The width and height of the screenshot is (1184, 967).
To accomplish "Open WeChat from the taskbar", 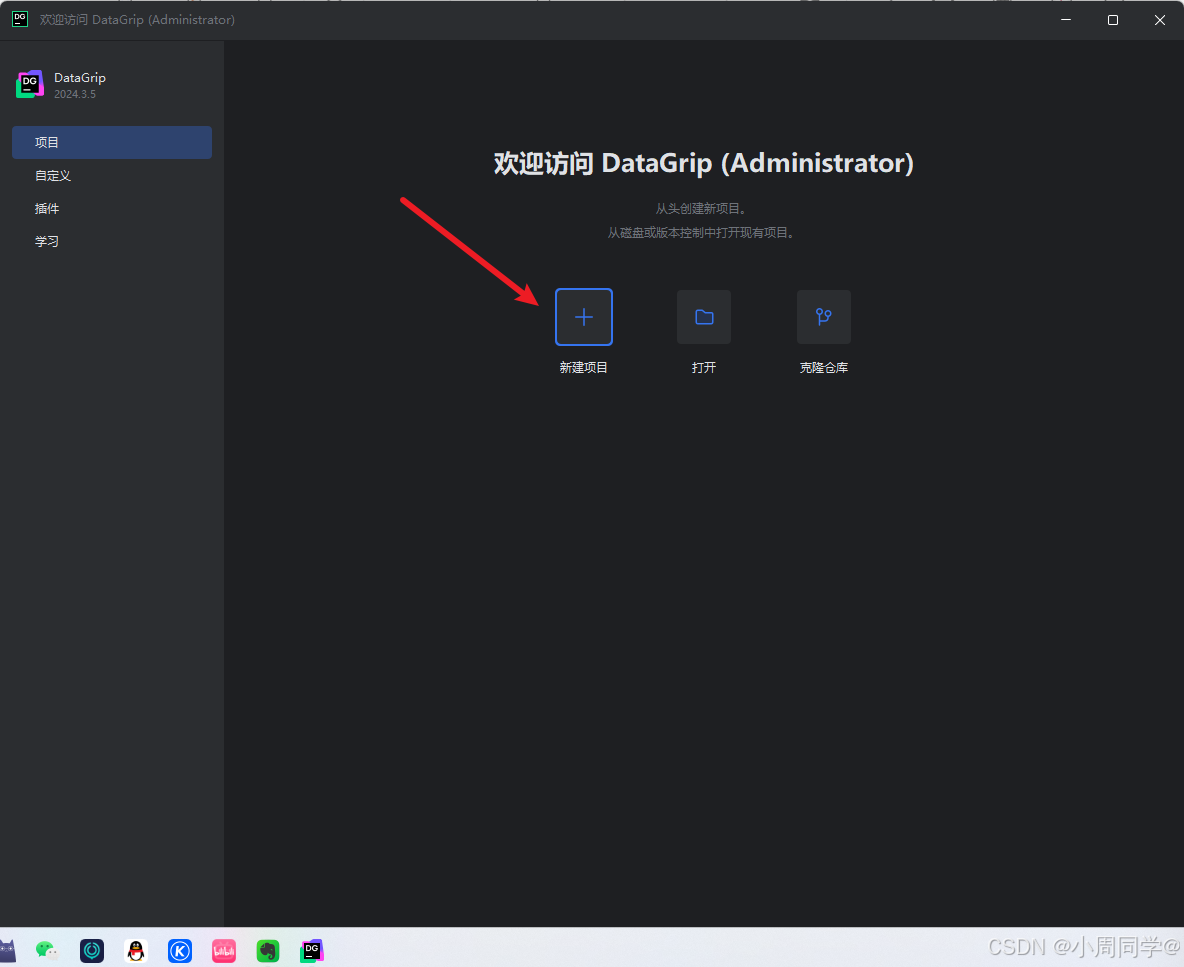I will [47, 950].
